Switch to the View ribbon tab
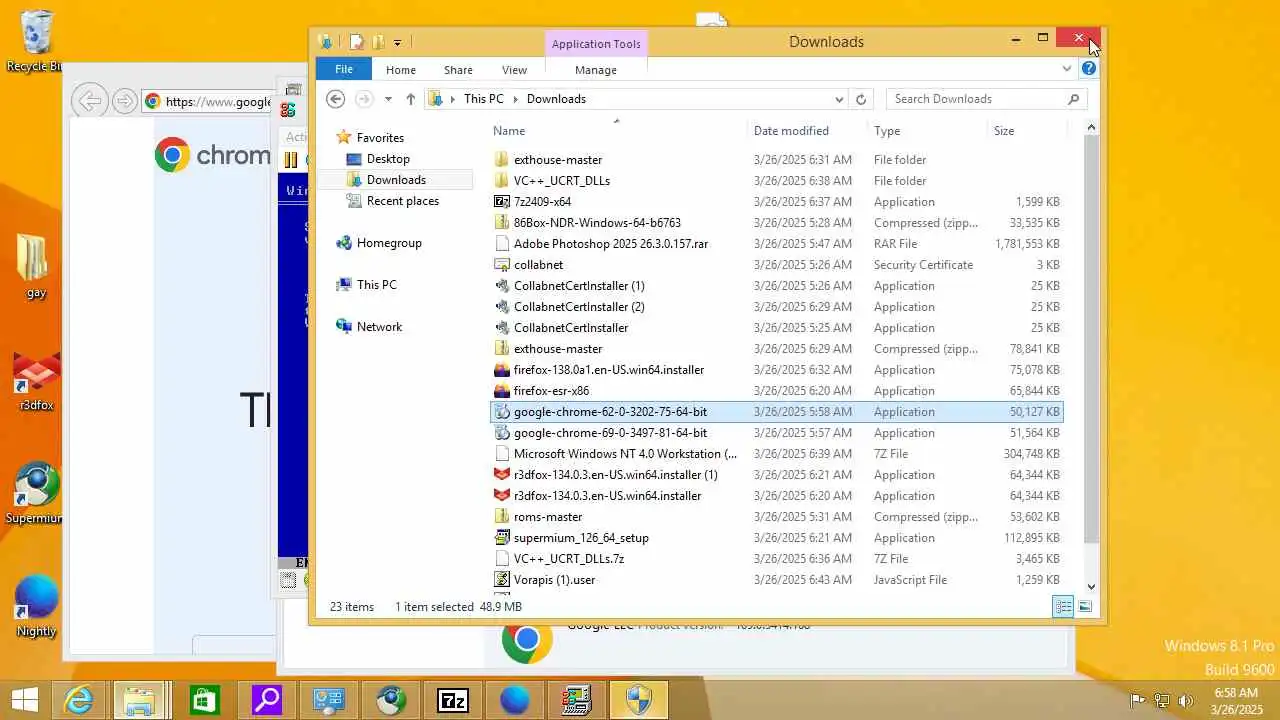The image size is (1280, 720). click(x=514, y=70)
